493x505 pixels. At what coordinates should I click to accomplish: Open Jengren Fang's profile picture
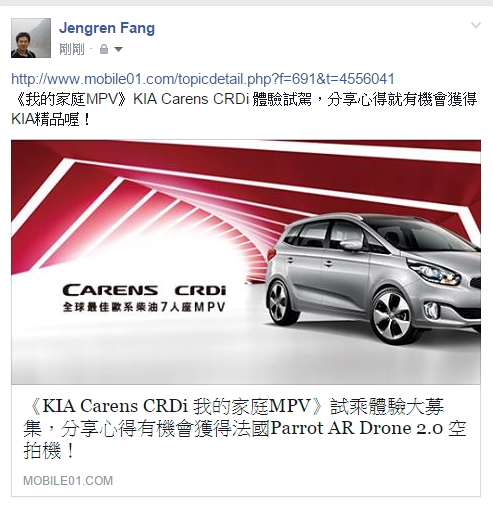coord(31,38)
